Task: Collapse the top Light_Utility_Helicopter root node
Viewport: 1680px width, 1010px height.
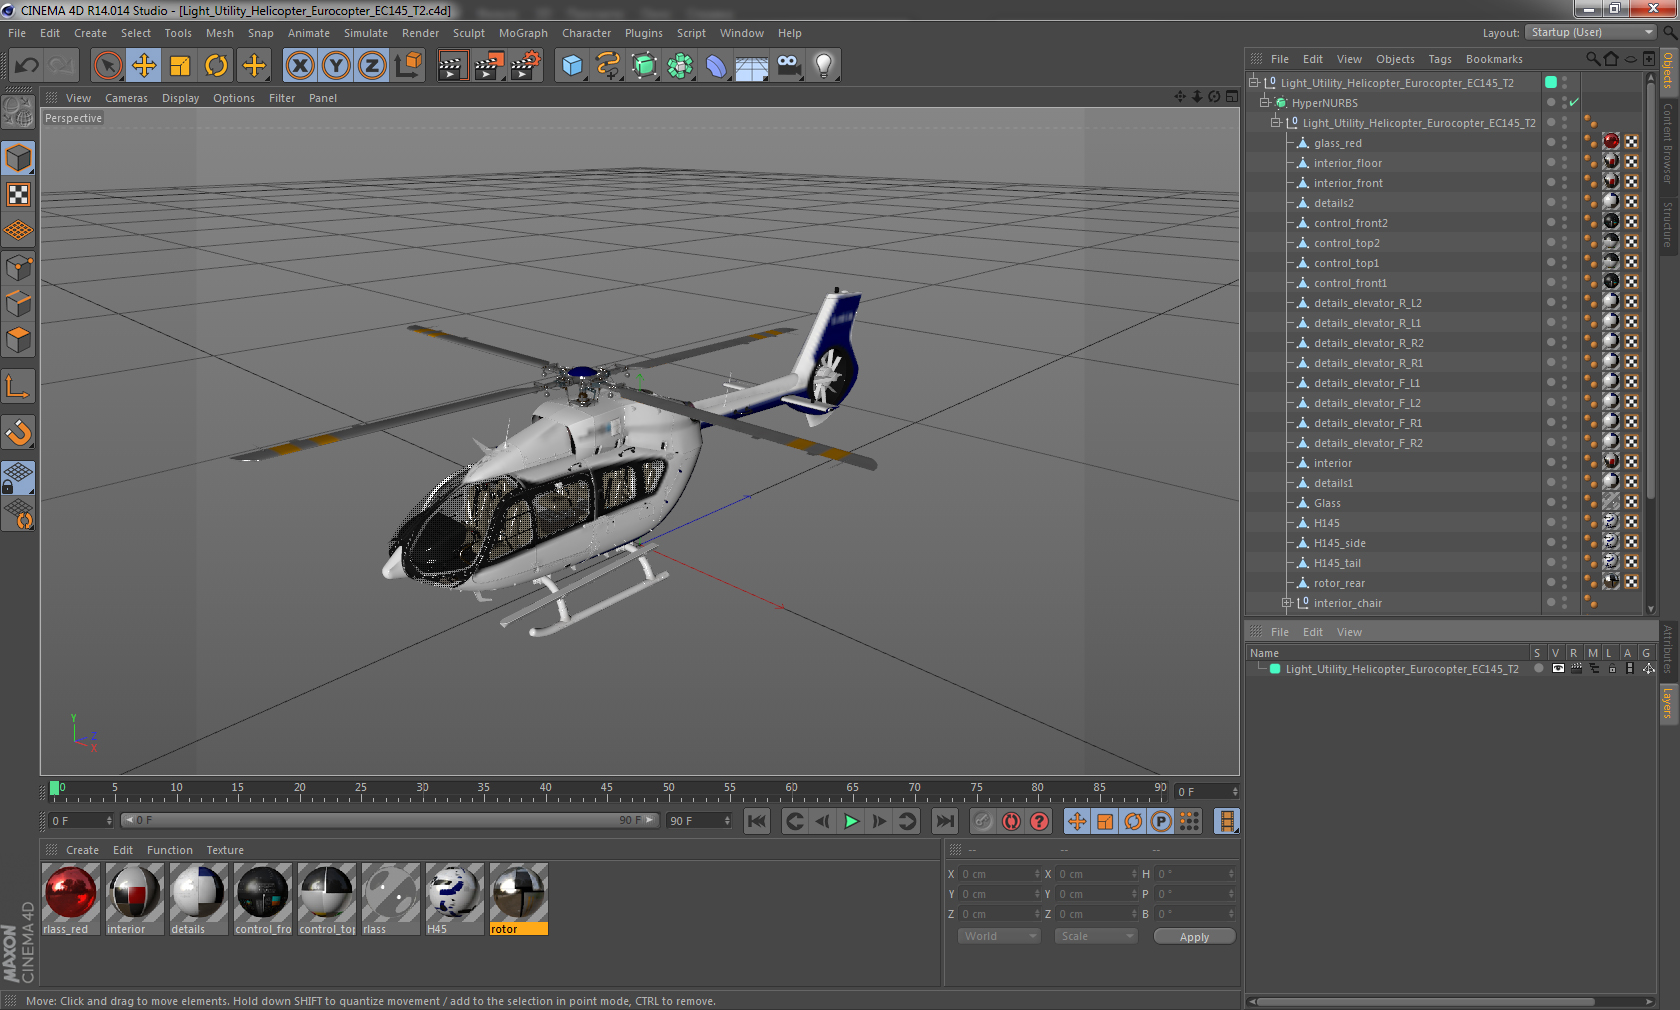Action: (1254, 82)
